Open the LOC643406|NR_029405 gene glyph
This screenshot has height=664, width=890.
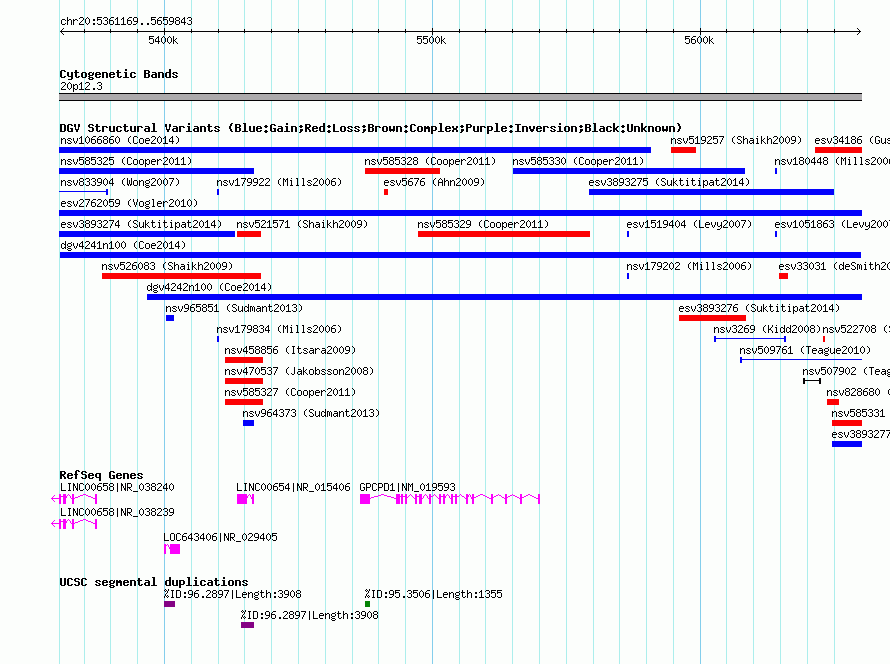tap(172, 549)
